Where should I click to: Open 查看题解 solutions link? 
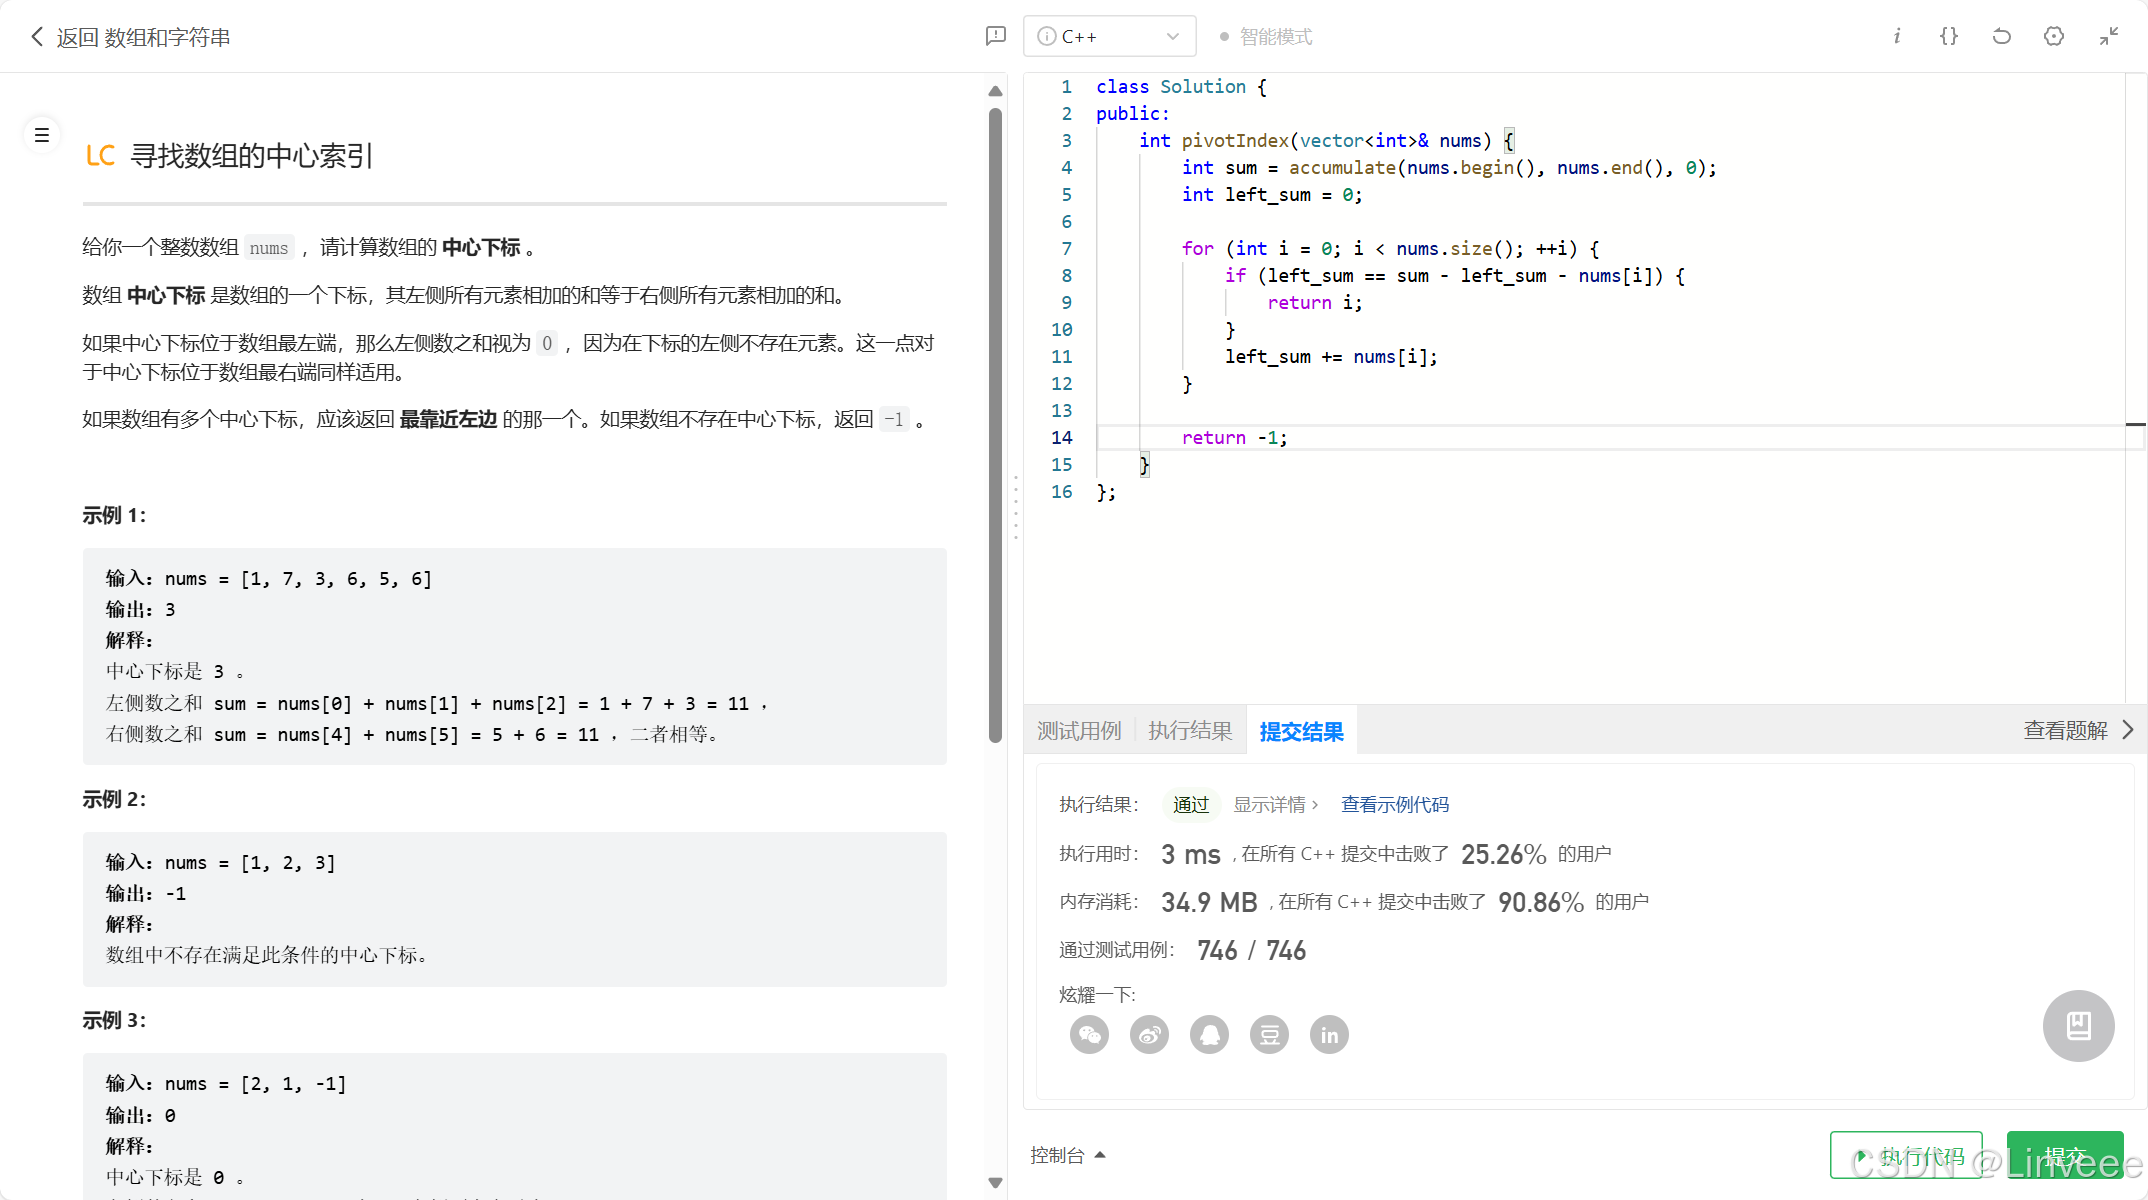coord(2078,731)
